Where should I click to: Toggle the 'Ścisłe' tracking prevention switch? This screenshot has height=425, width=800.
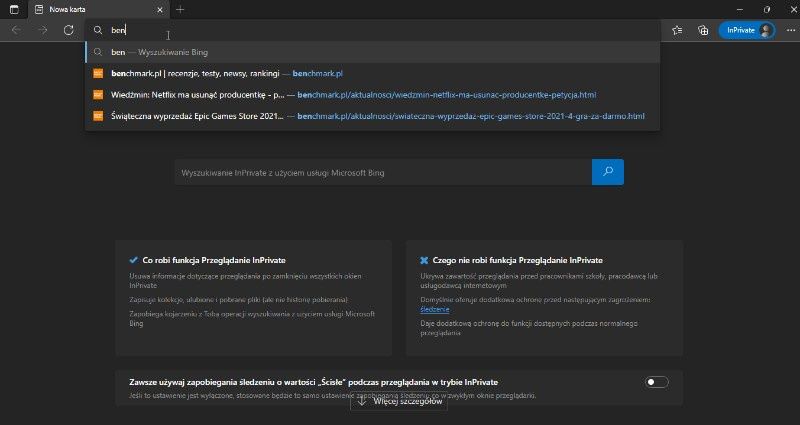coord(657,382)
